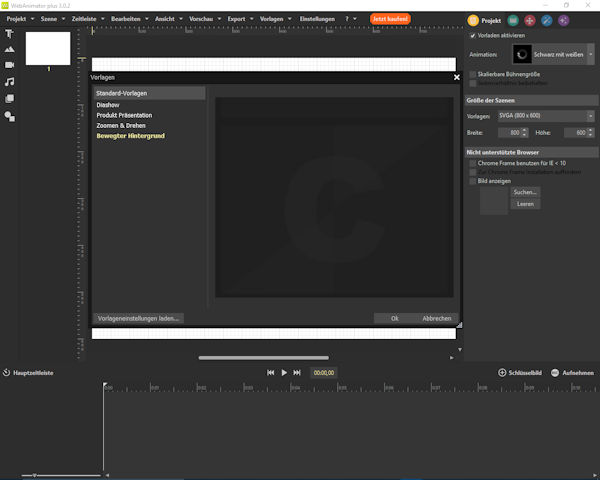Toggle the disabled Chrome Frame Installation checkbox
Viewport: 600px width, 480px height.
point(473,172)
